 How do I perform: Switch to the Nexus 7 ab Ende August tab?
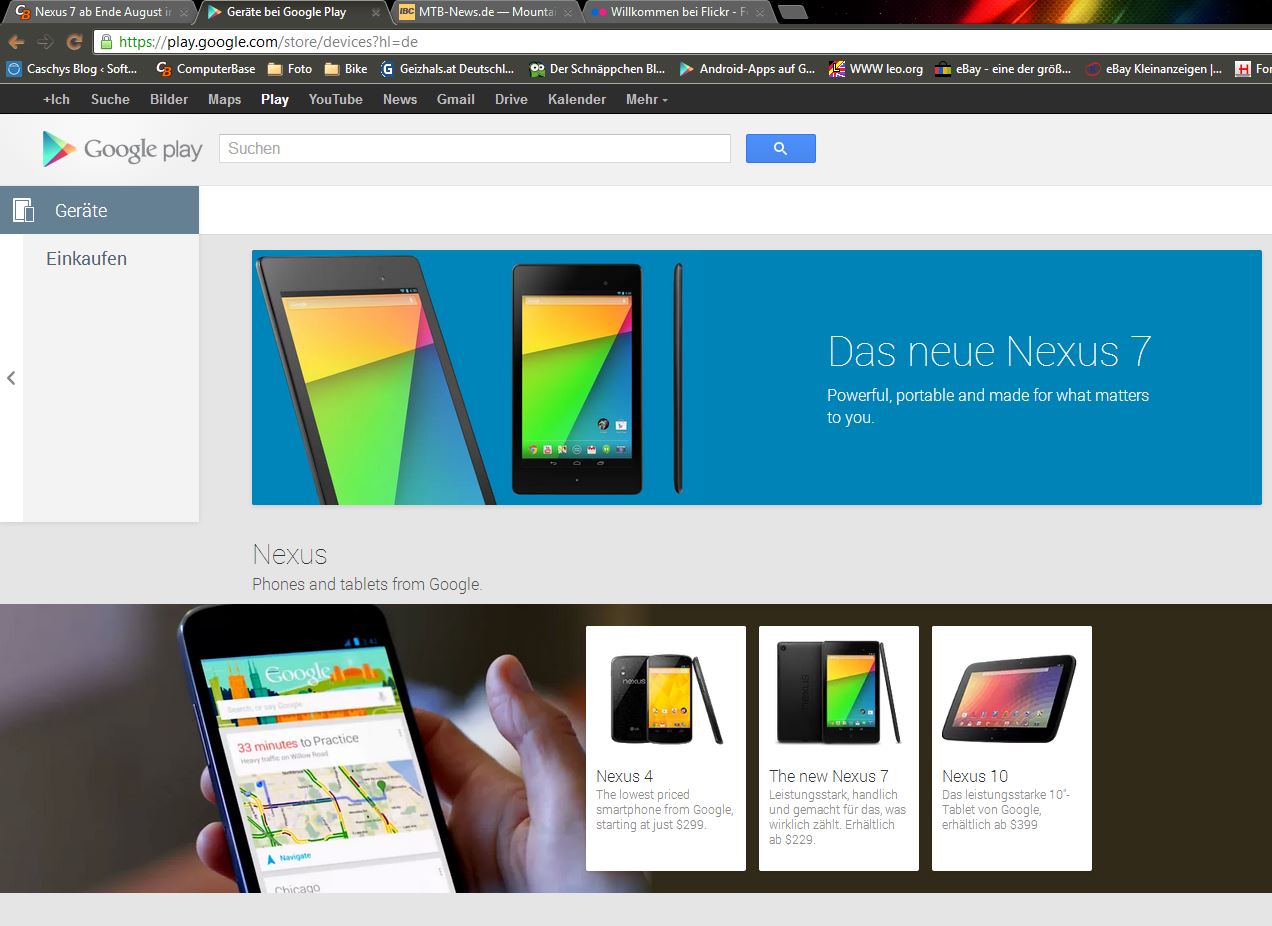coord(100,13)
